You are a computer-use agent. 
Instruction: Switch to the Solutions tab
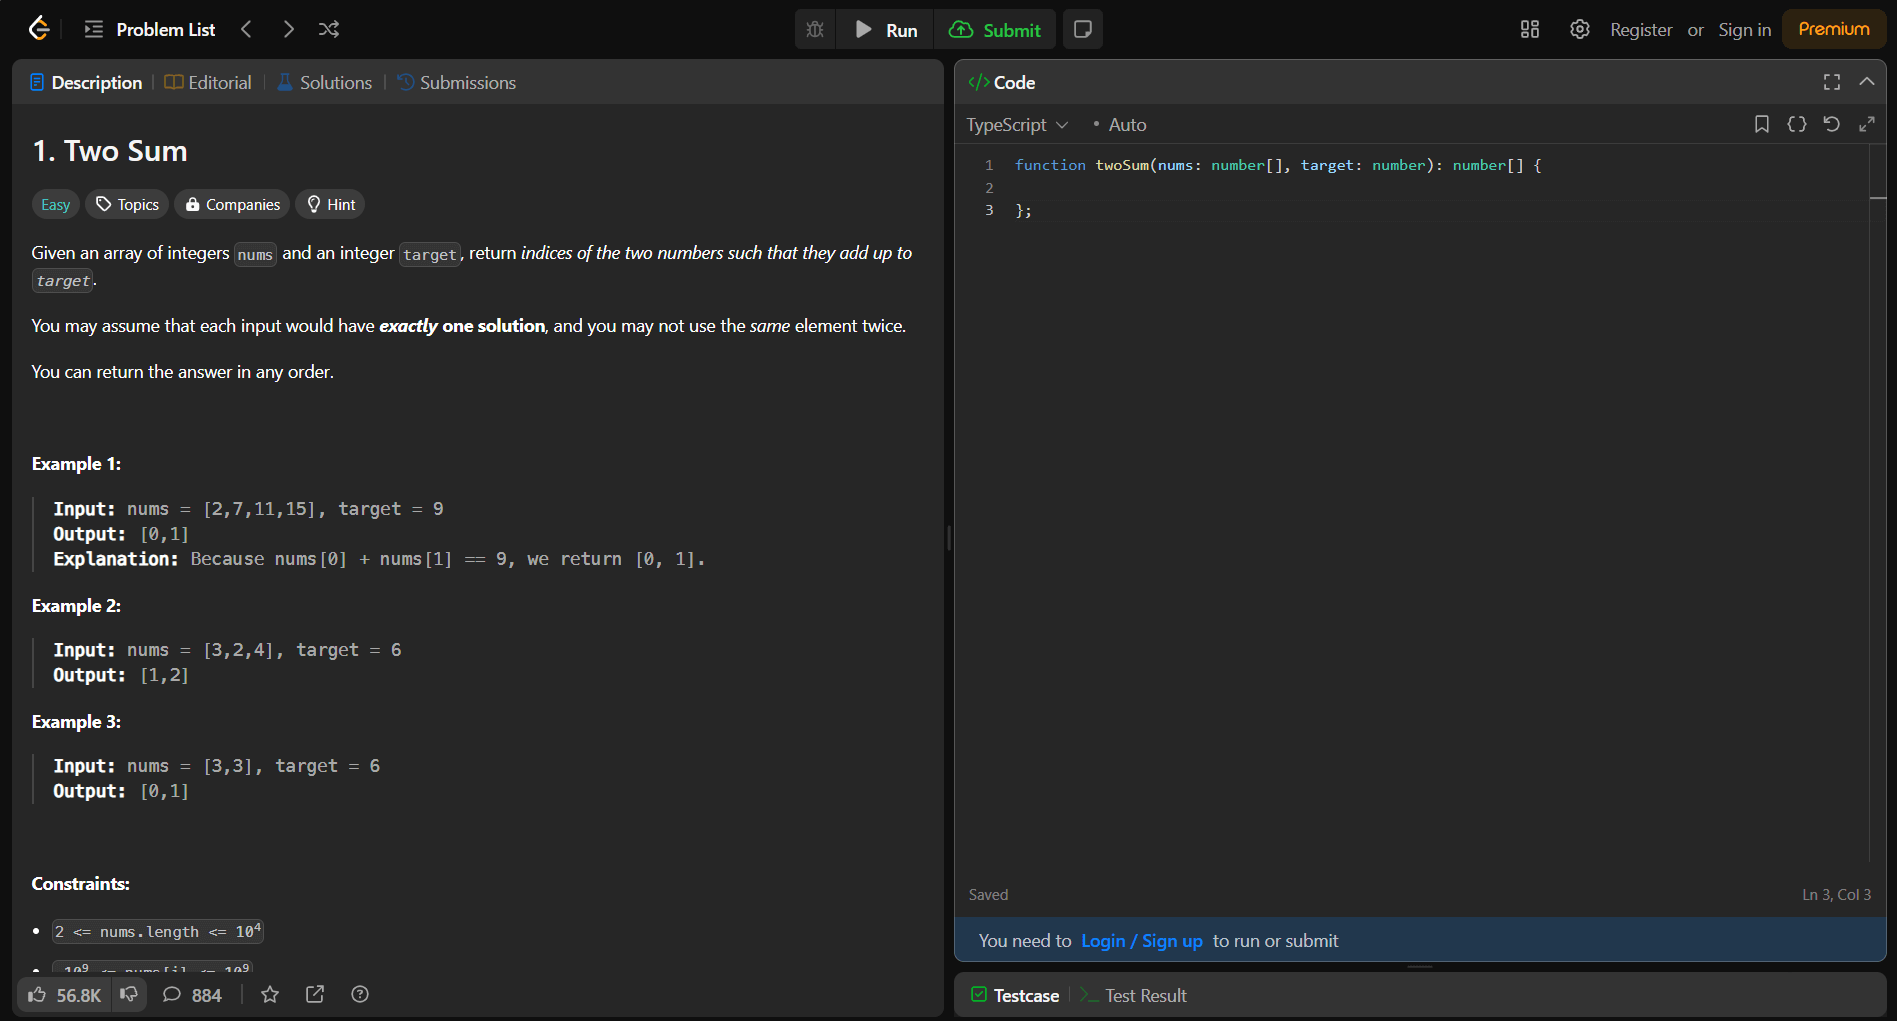(x=324, y=82)
